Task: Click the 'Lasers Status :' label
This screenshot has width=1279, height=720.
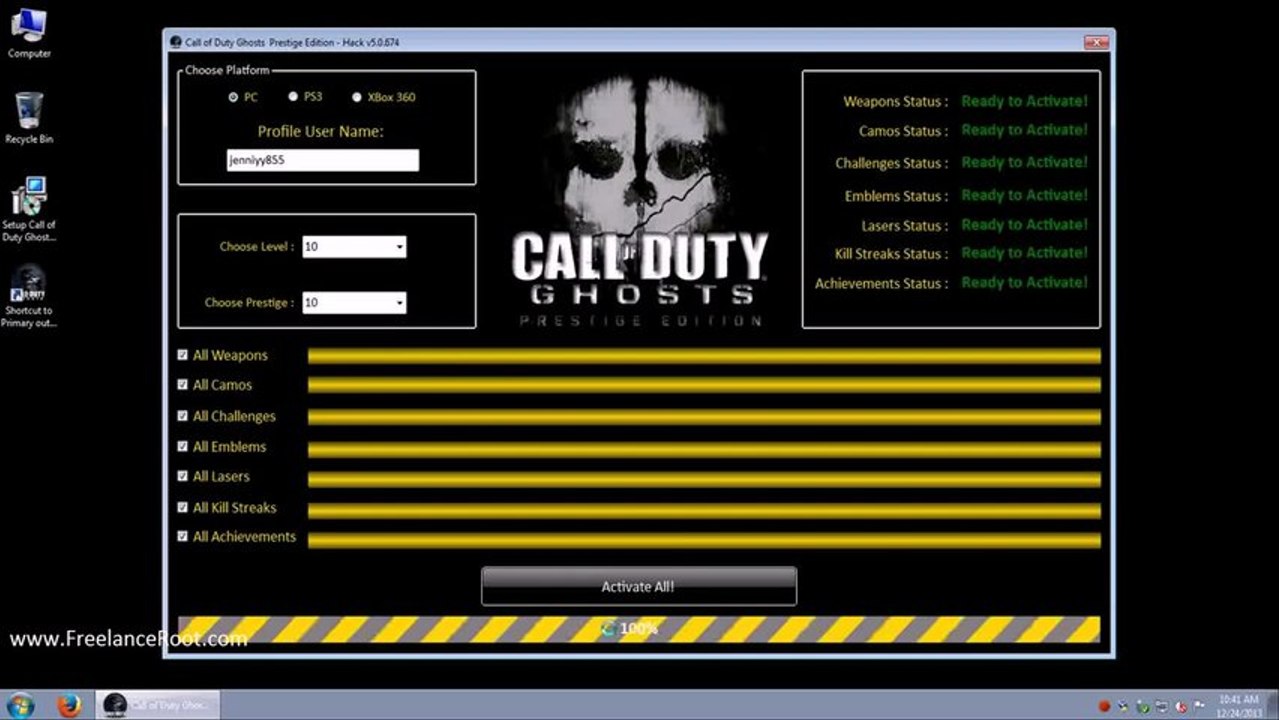Action: [x=905, y=226]
